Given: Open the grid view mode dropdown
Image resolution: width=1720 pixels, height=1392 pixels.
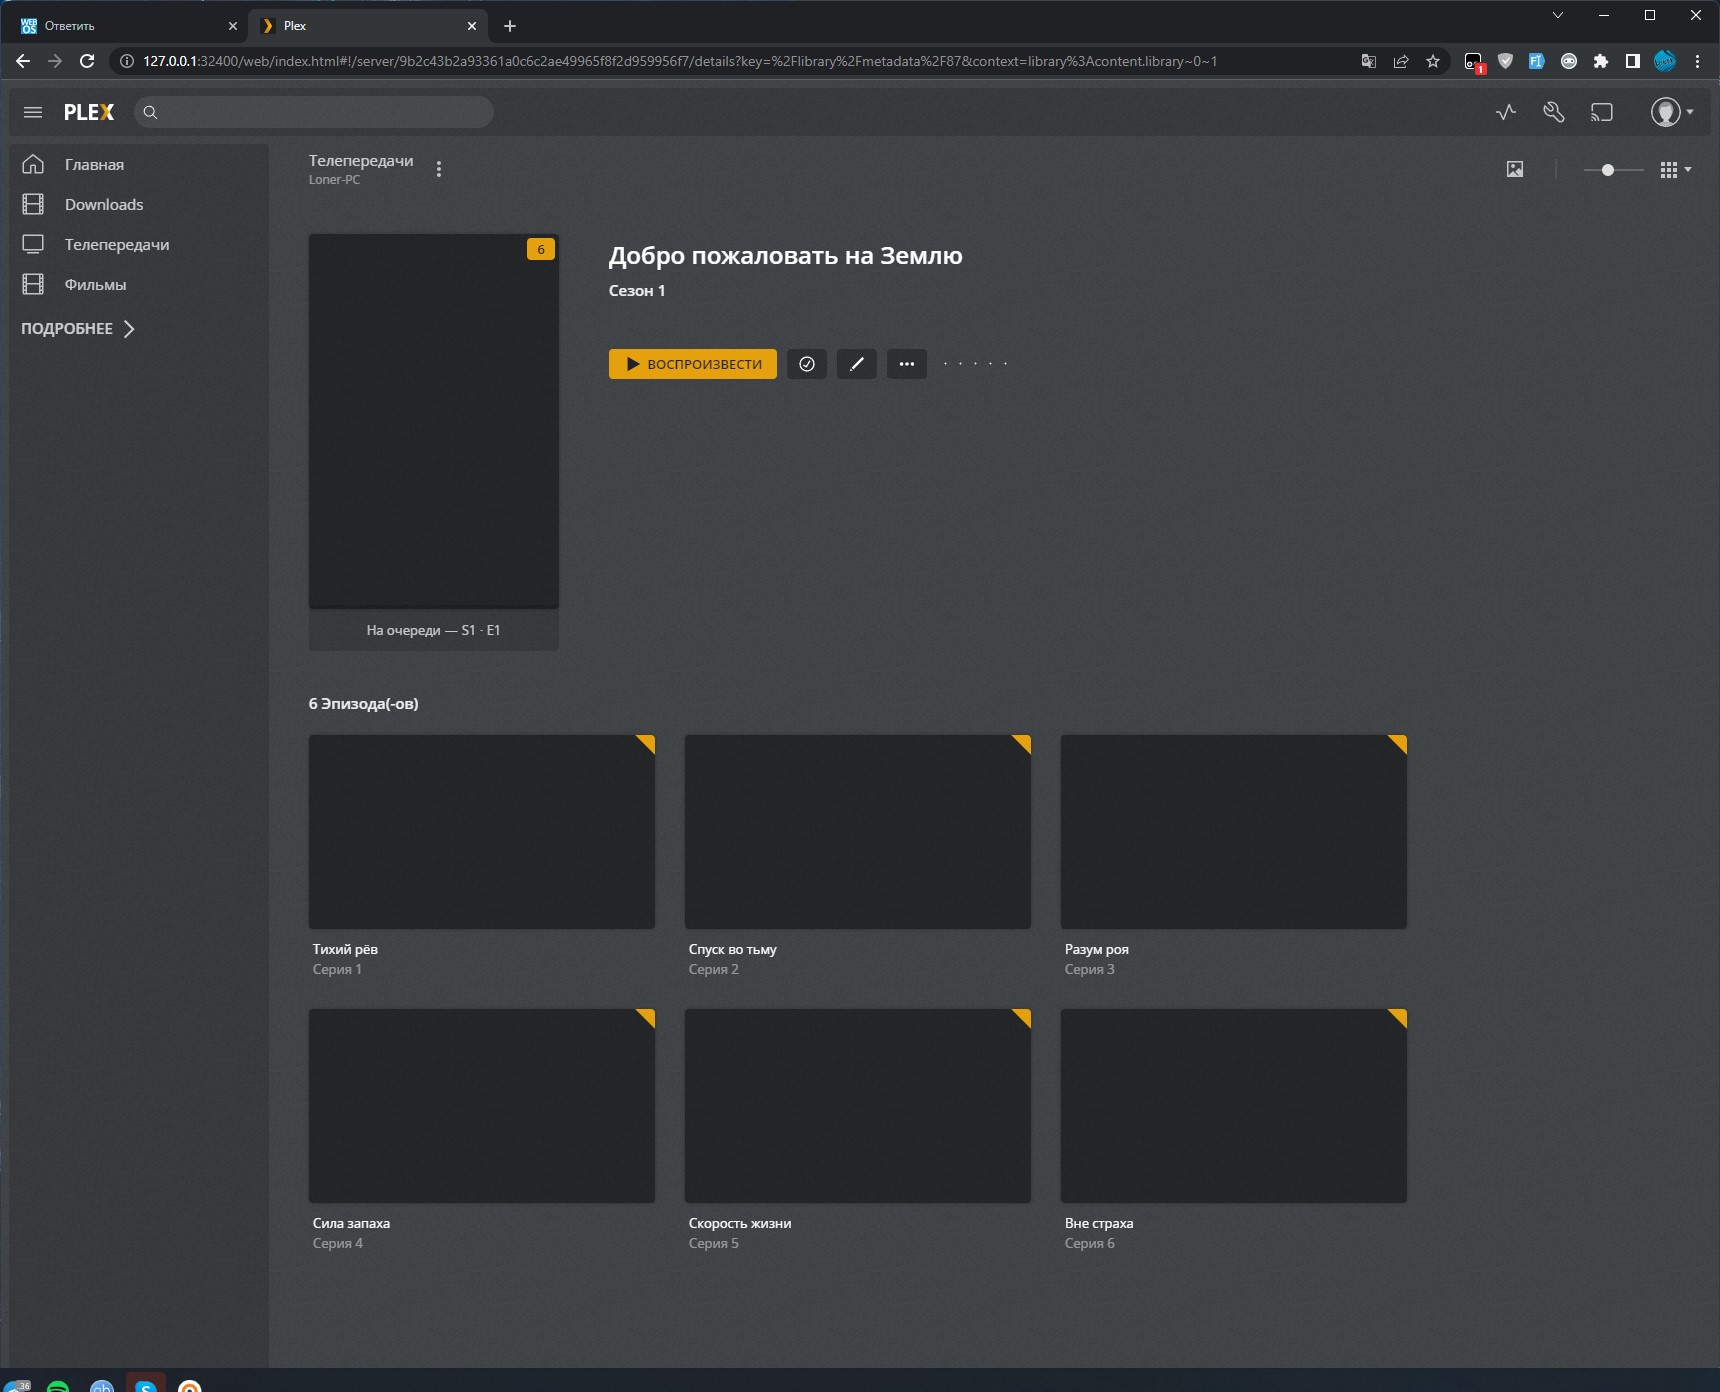Looking at the screenshot, I should tap(1675, 170).
